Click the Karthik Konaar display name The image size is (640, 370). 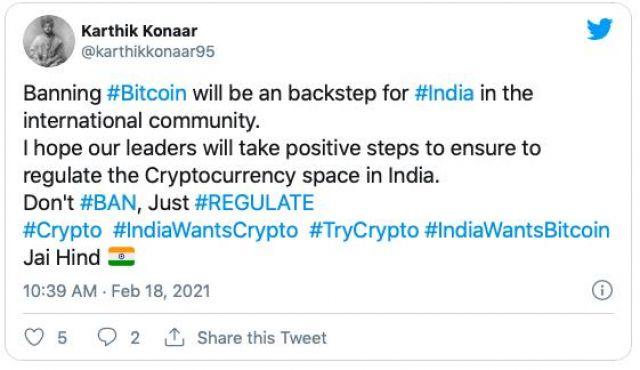(139, 31)
